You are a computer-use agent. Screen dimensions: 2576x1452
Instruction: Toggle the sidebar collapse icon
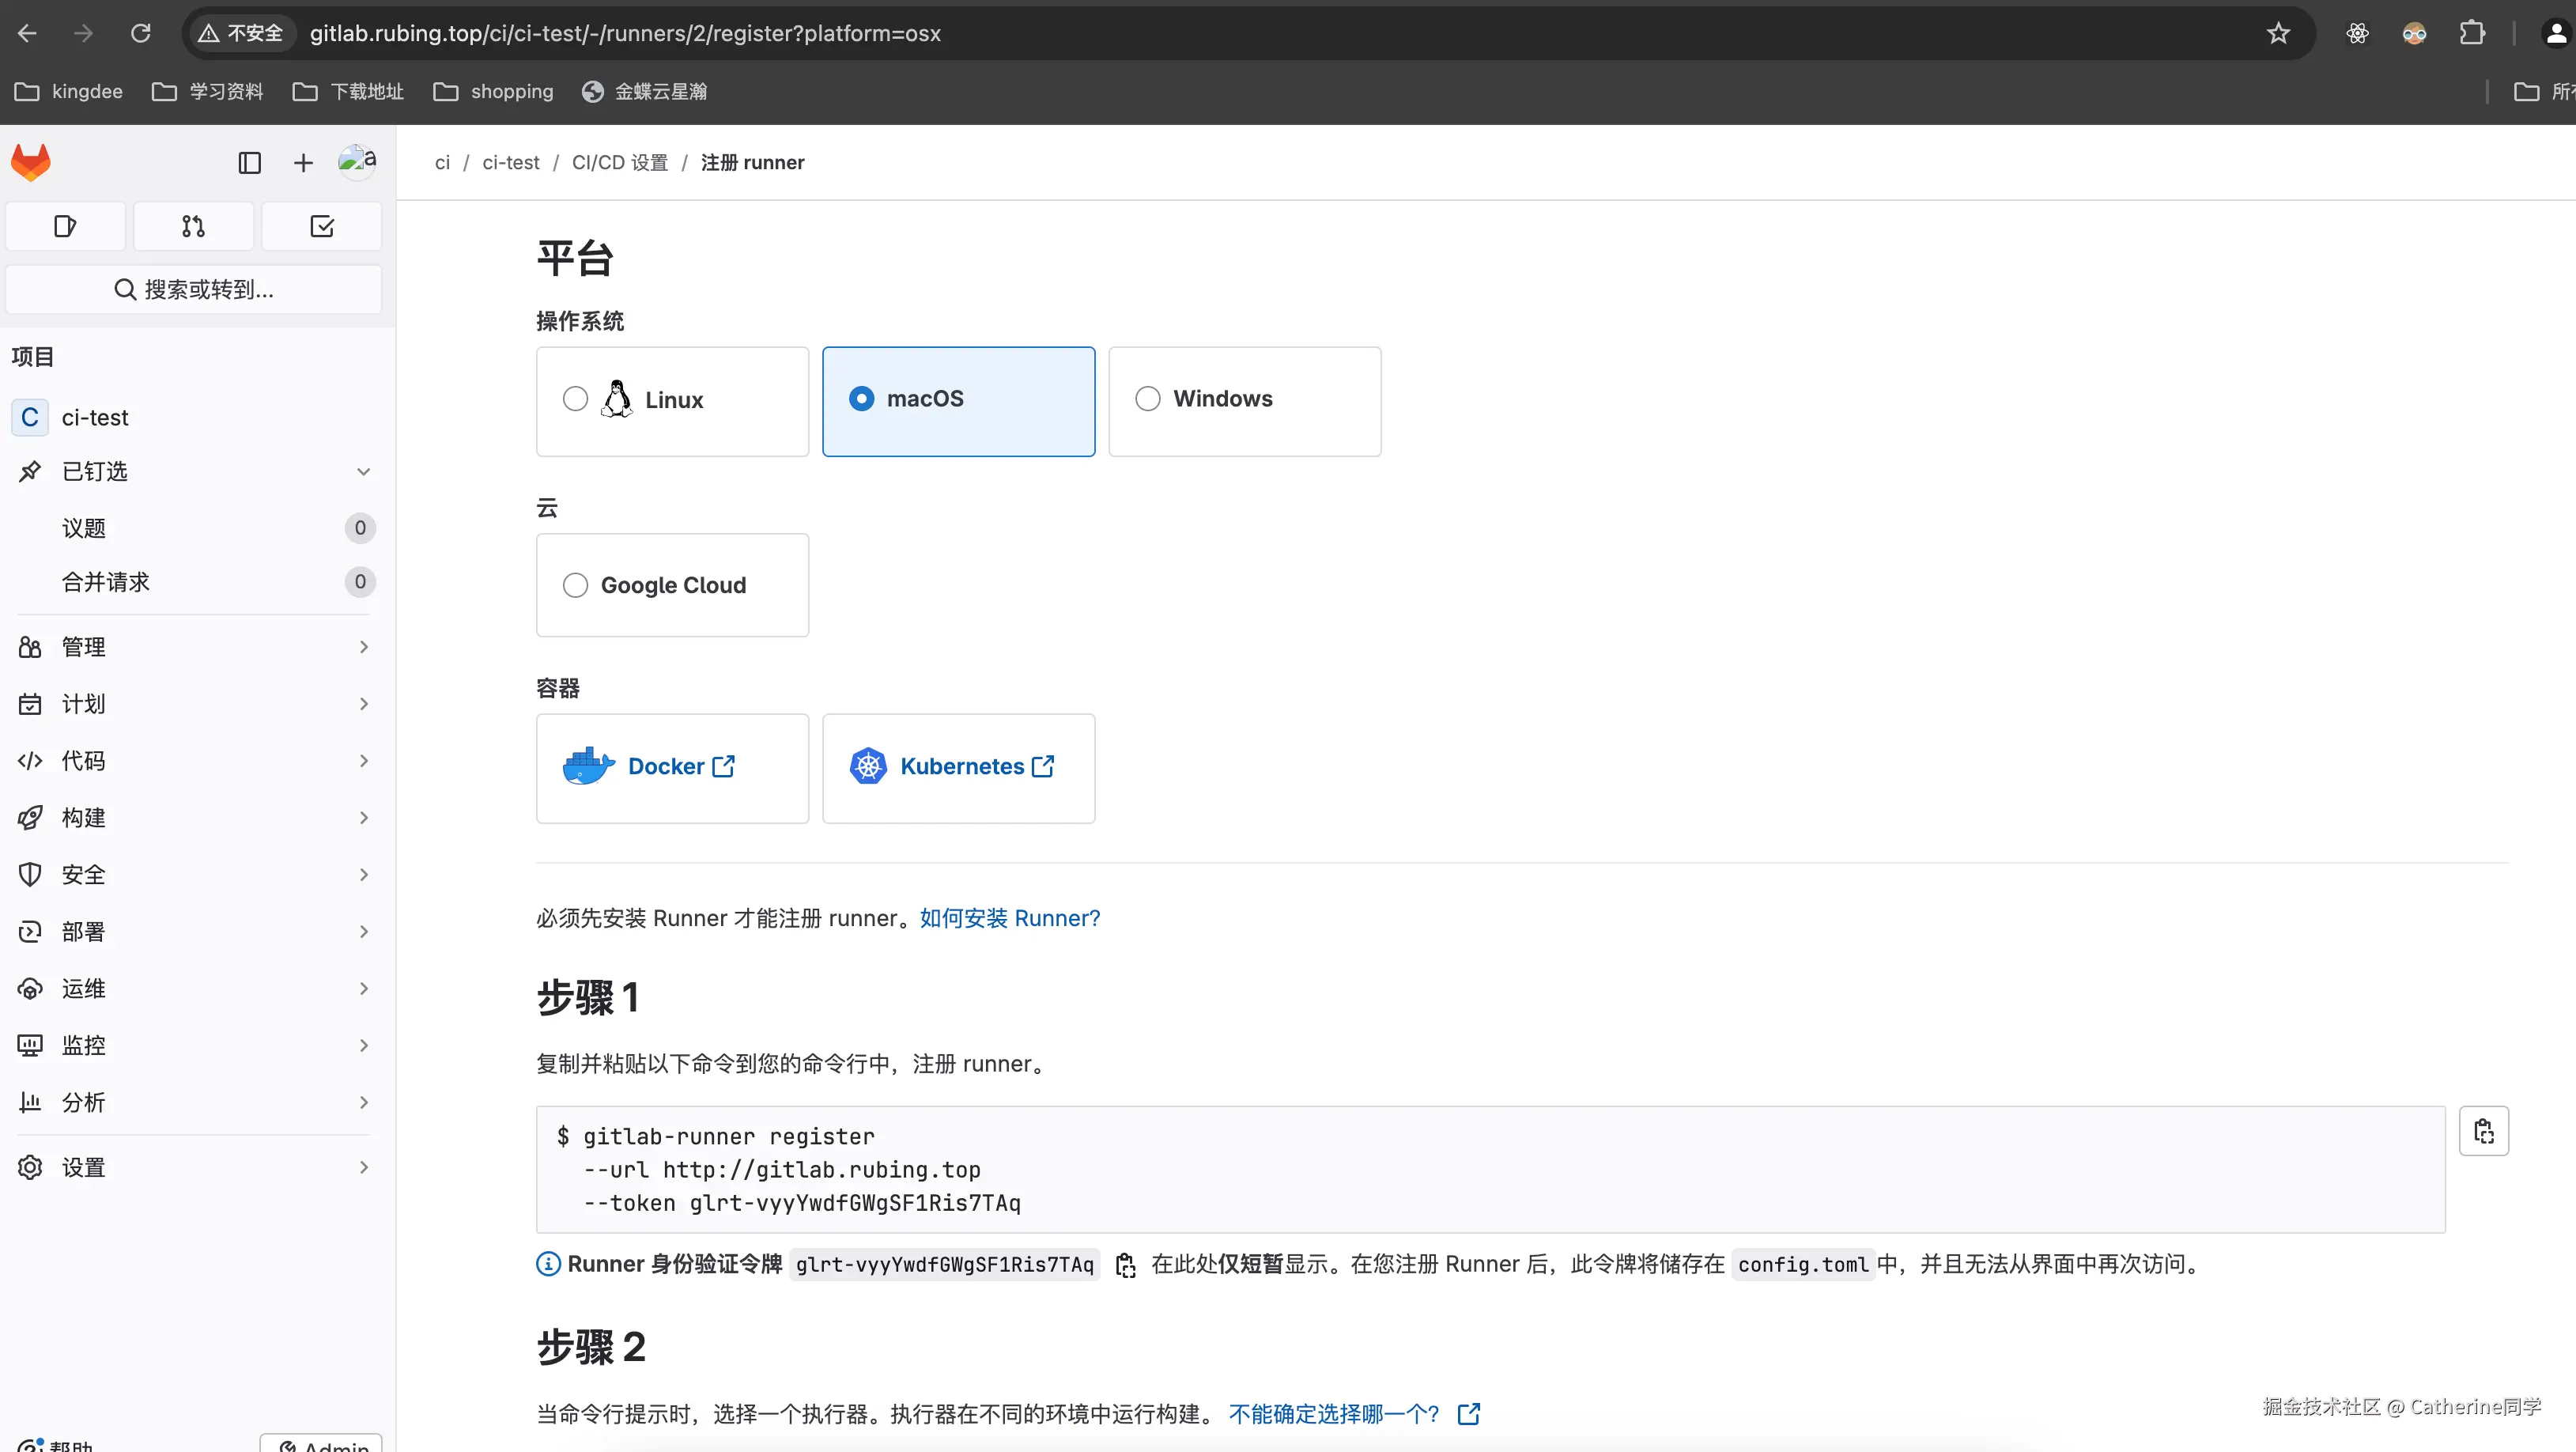pyautogui.click(x=249, y=163)
